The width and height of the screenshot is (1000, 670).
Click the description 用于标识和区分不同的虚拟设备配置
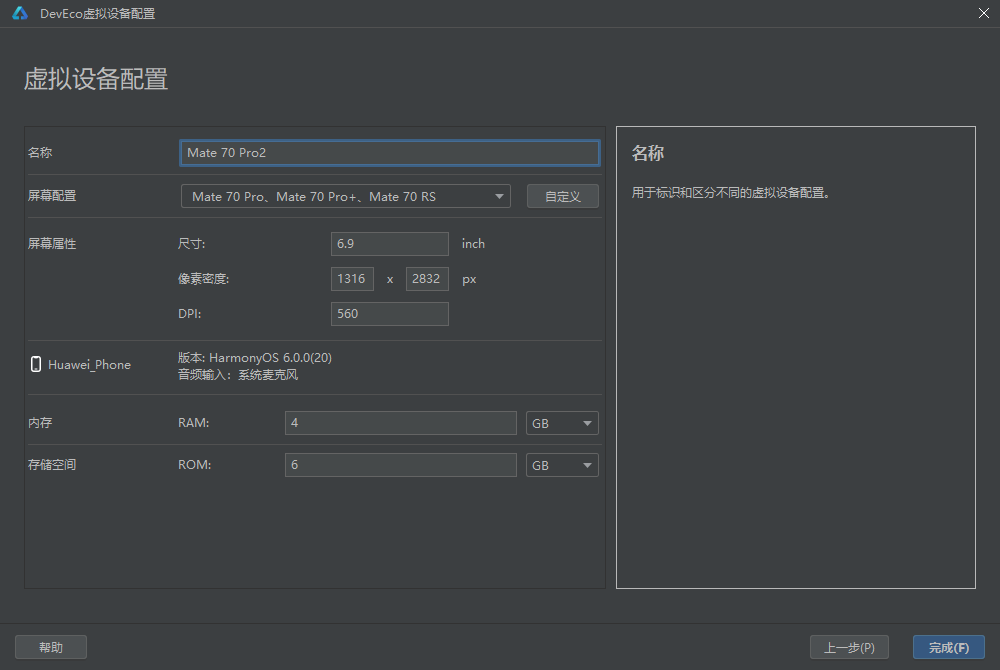[731, 193]
